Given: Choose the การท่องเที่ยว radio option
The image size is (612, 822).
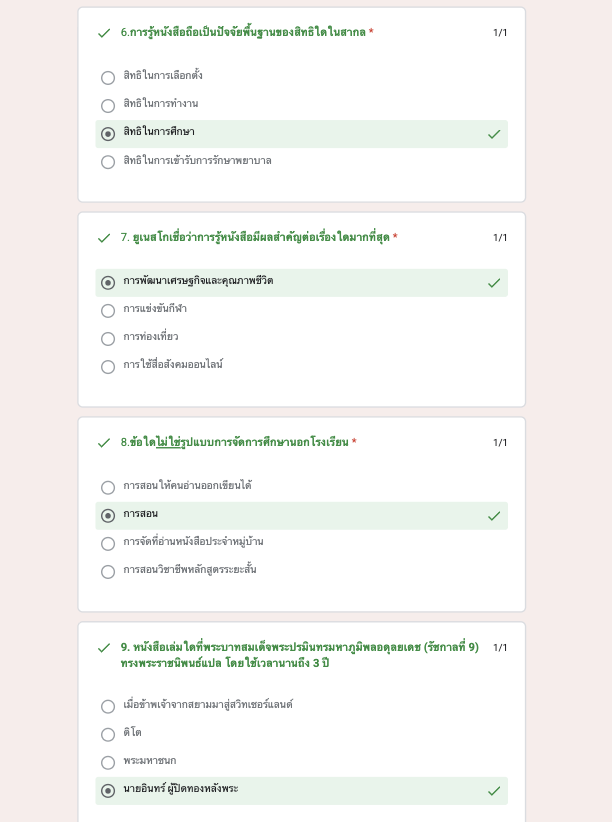Looking at the screenshot, I should (108, 339).
